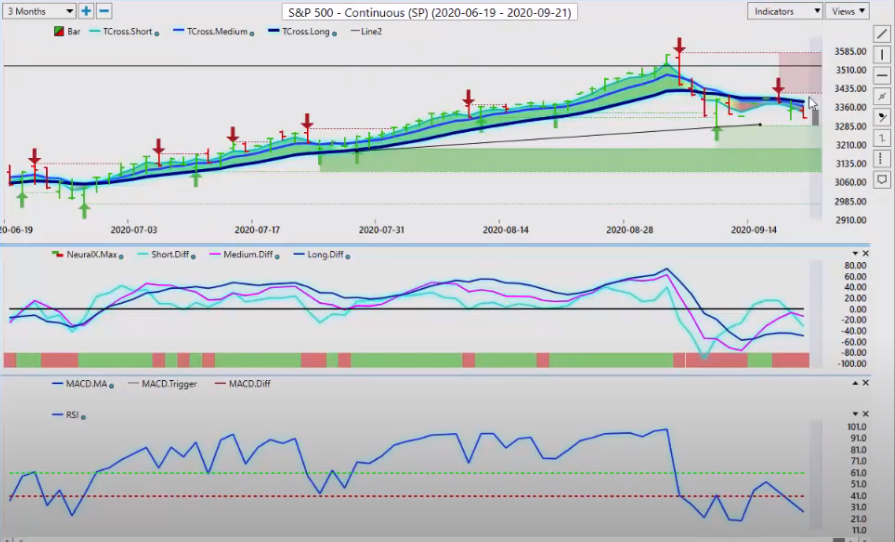Click the NeuralX.Max settings dot

[x=121, y=257]
